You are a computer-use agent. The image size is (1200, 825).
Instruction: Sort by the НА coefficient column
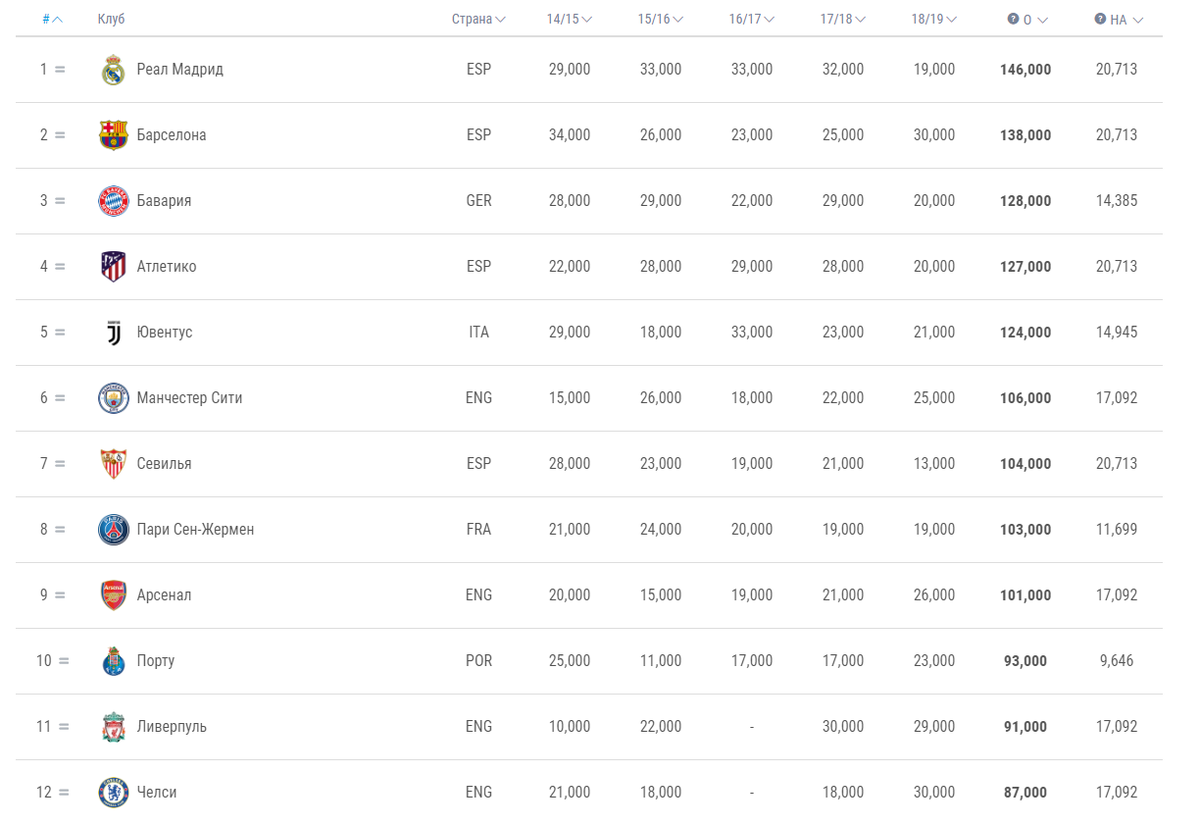(x=1126, y=19)
